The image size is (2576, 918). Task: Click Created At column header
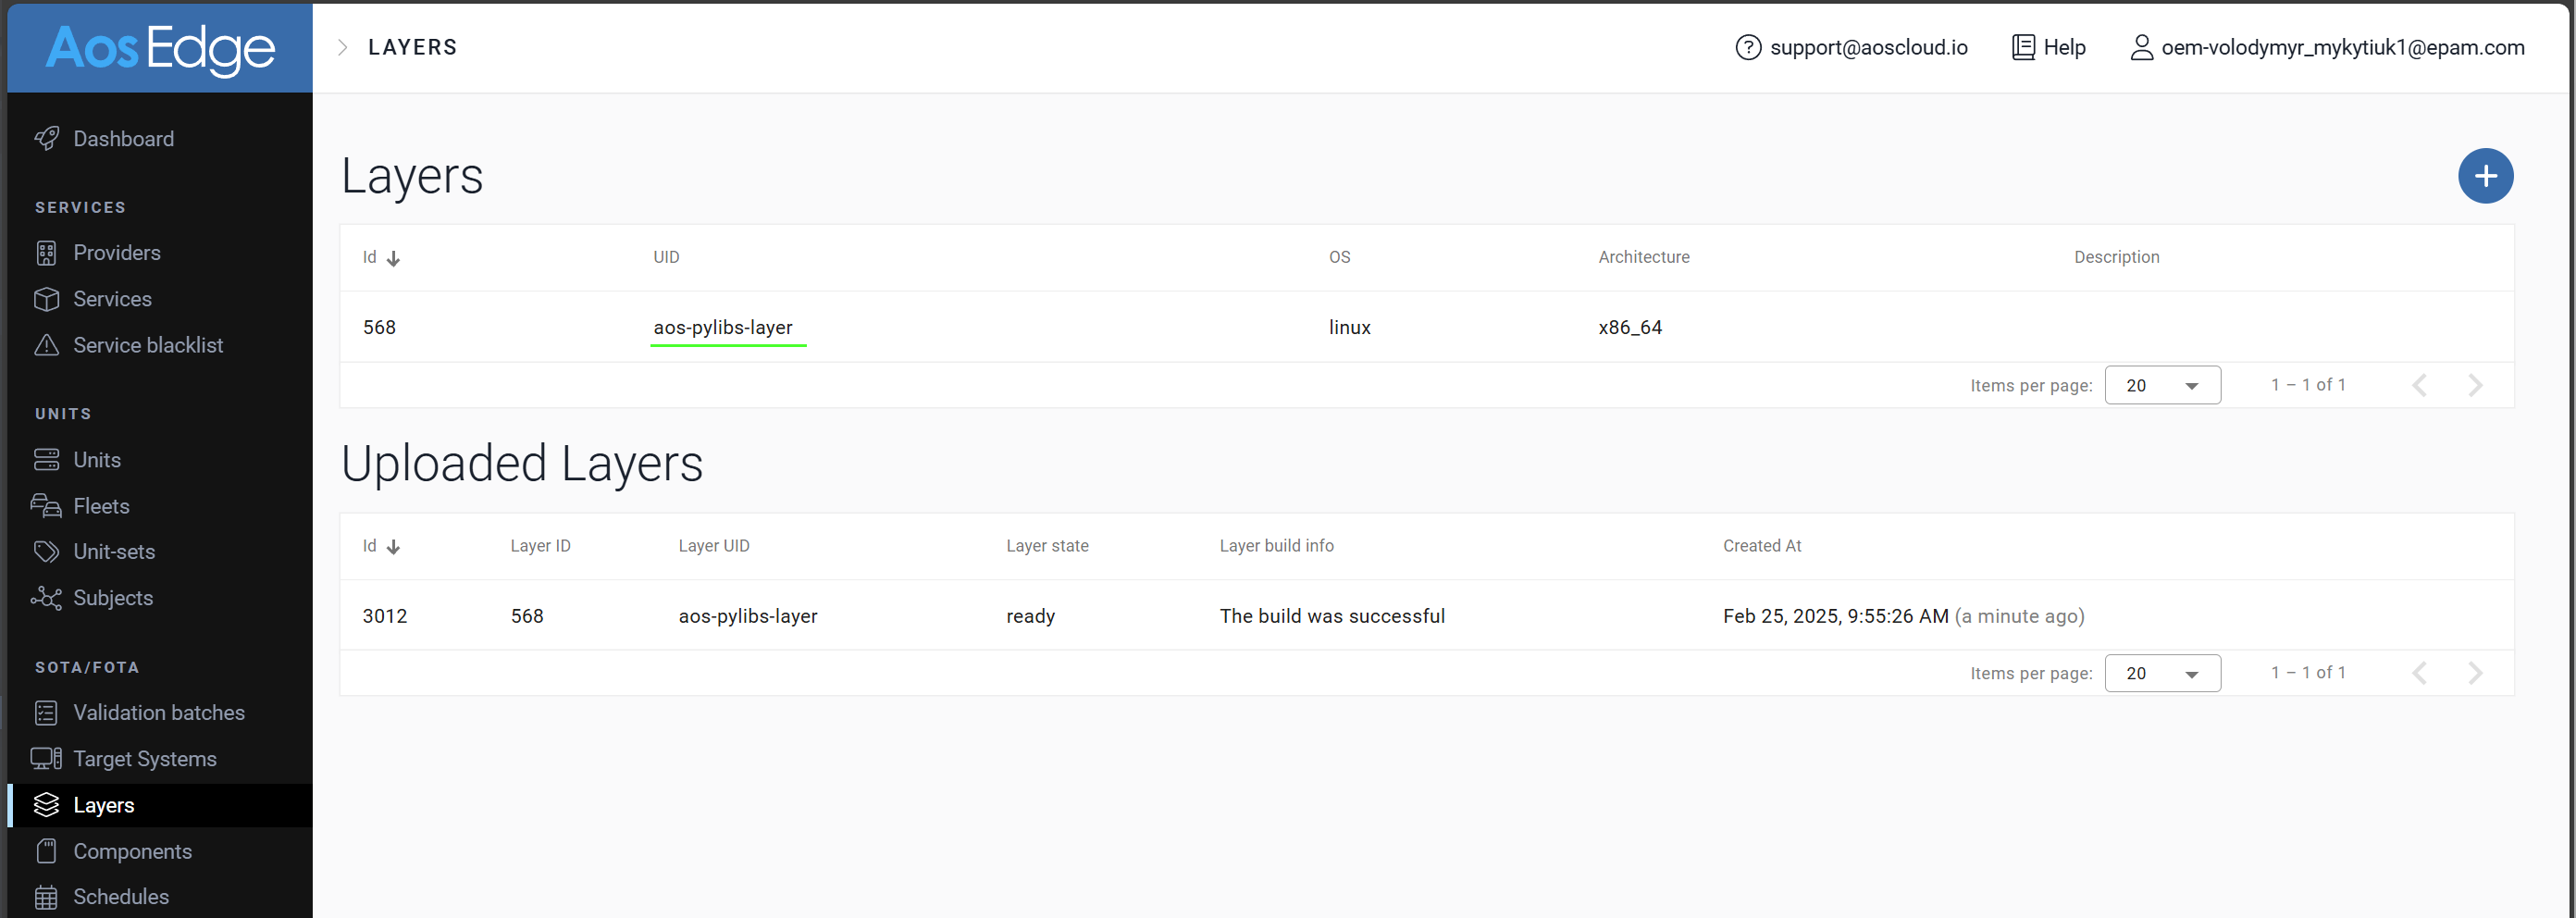(x=1761, y=546)
